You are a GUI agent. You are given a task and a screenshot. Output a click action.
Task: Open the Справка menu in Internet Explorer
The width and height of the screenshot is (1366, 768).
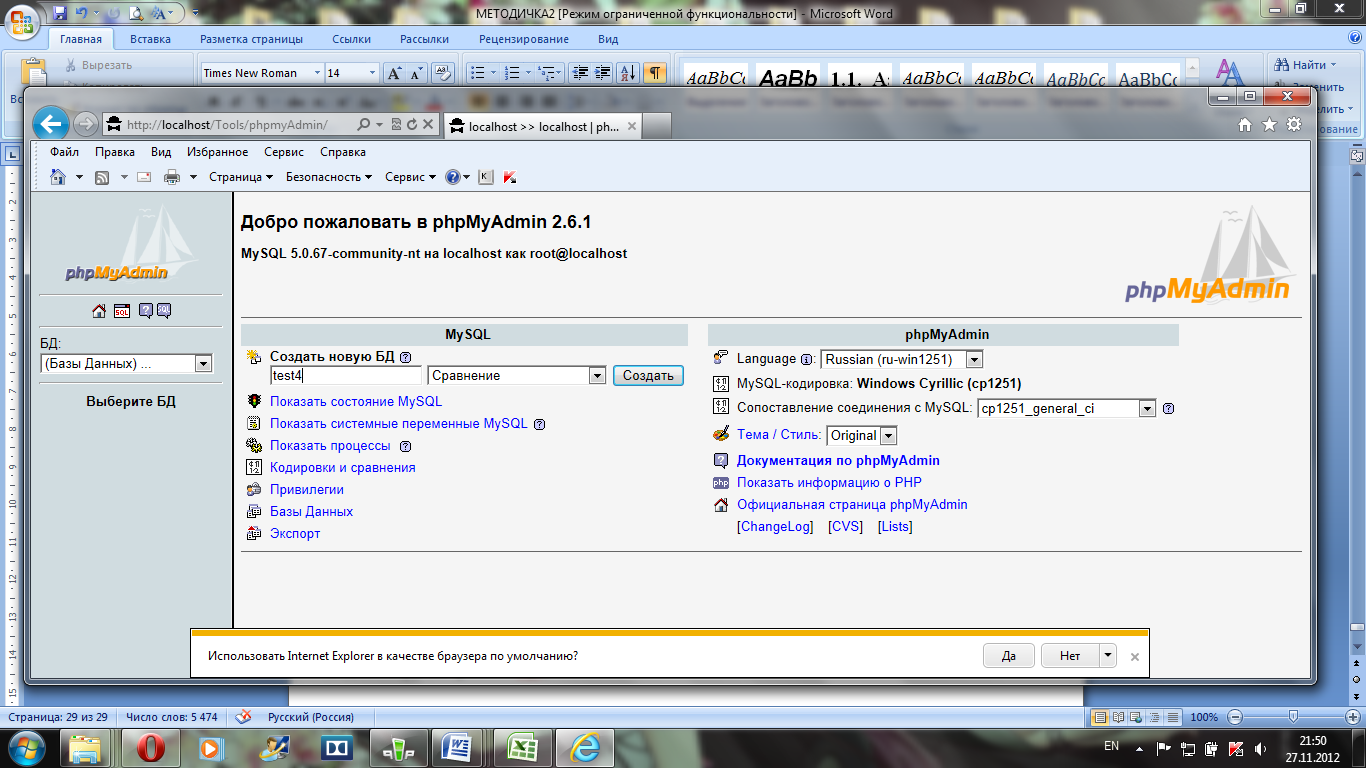[343, 152]
